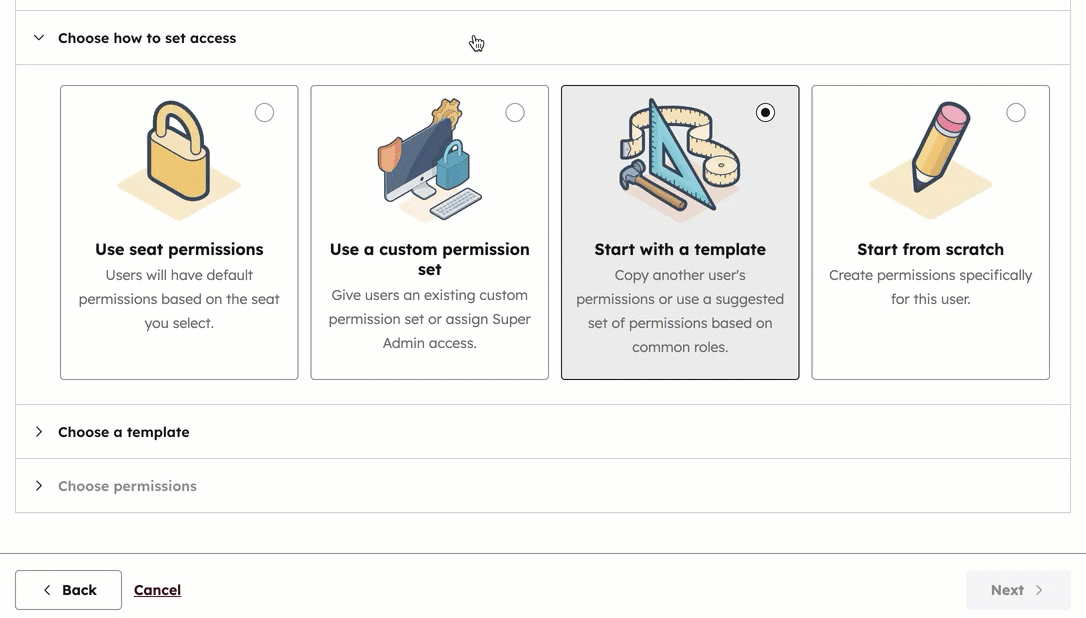The height and width of the screenshot is (618, 1086).
Task: Collapse the Choose how to set access section
Action: 38,38
